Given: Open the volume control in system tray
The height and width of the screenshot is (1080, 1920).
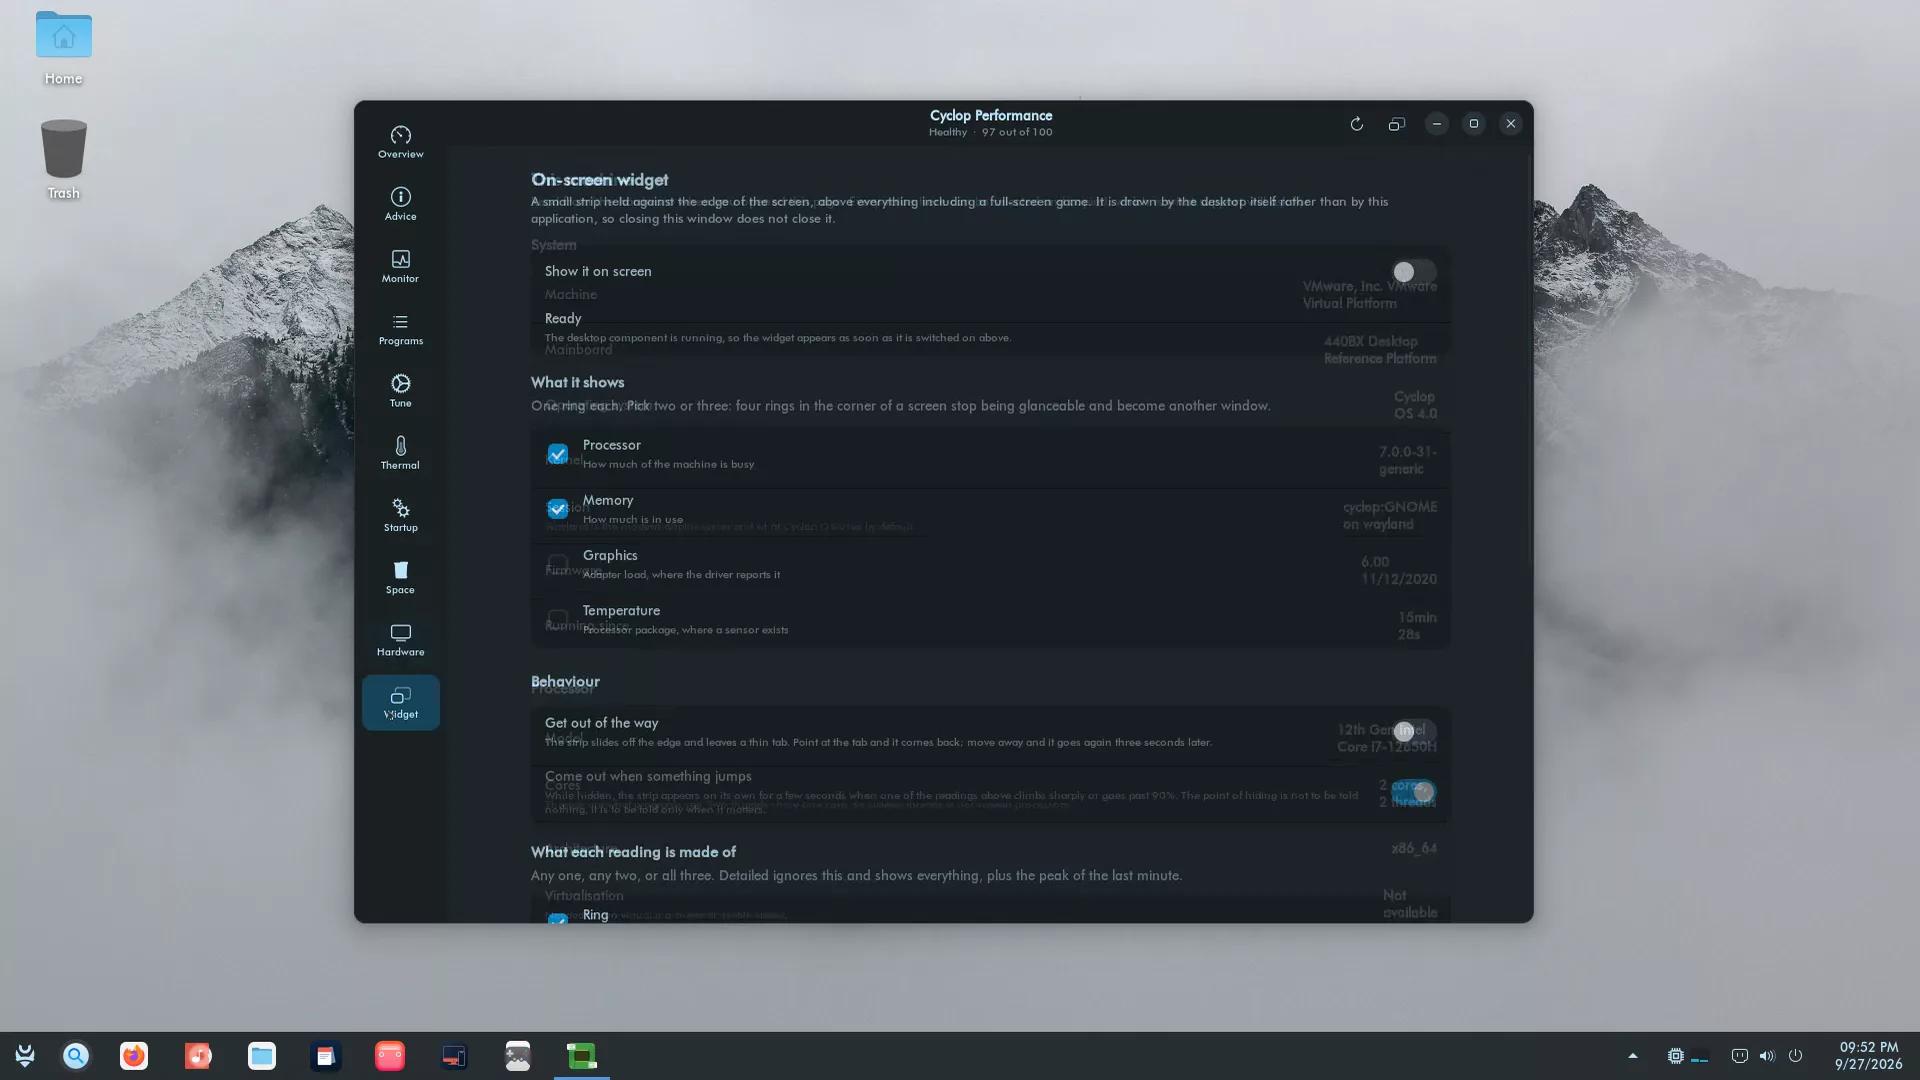Looking at the screenshot, I should click(1767, 1056).
